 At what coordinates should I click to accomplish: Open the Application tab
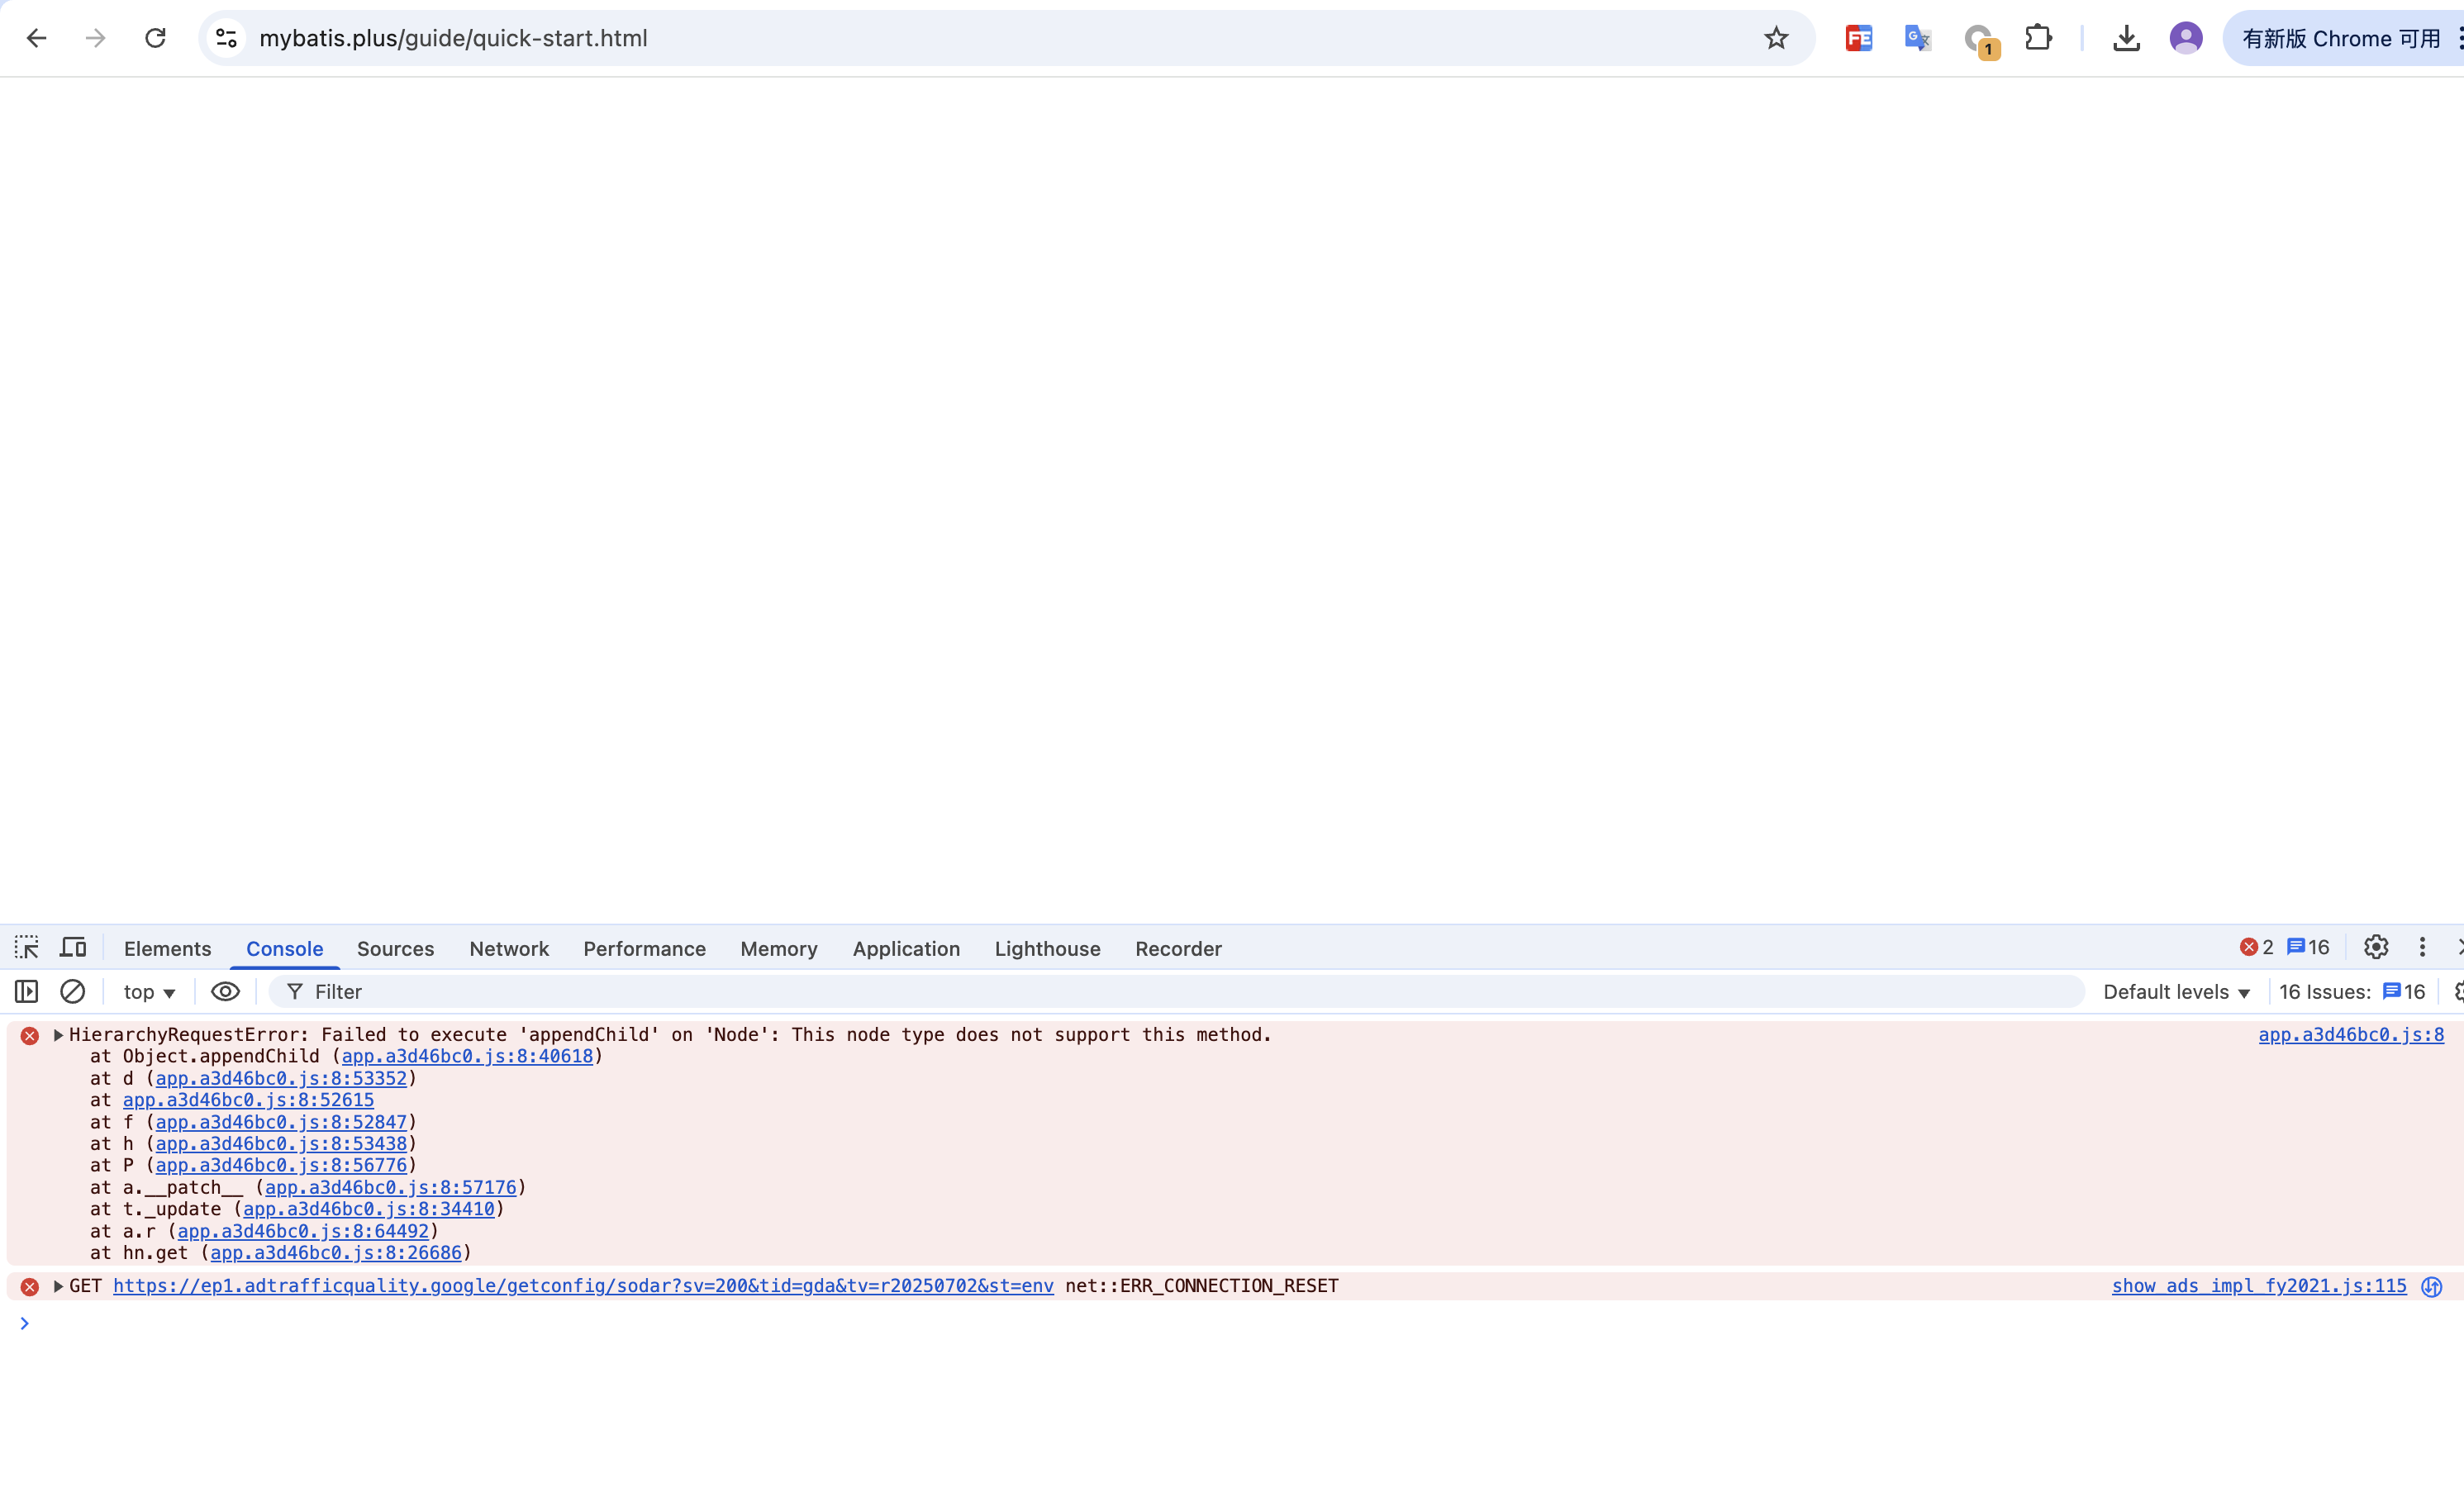point(906,948)
